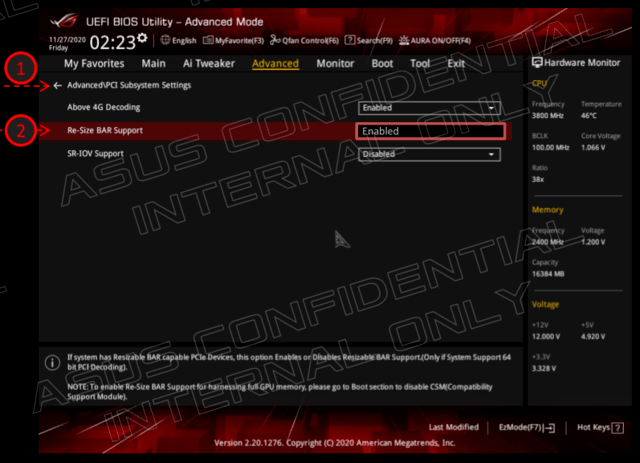Click the Hot Keys question mark icon

click(618, 428)
